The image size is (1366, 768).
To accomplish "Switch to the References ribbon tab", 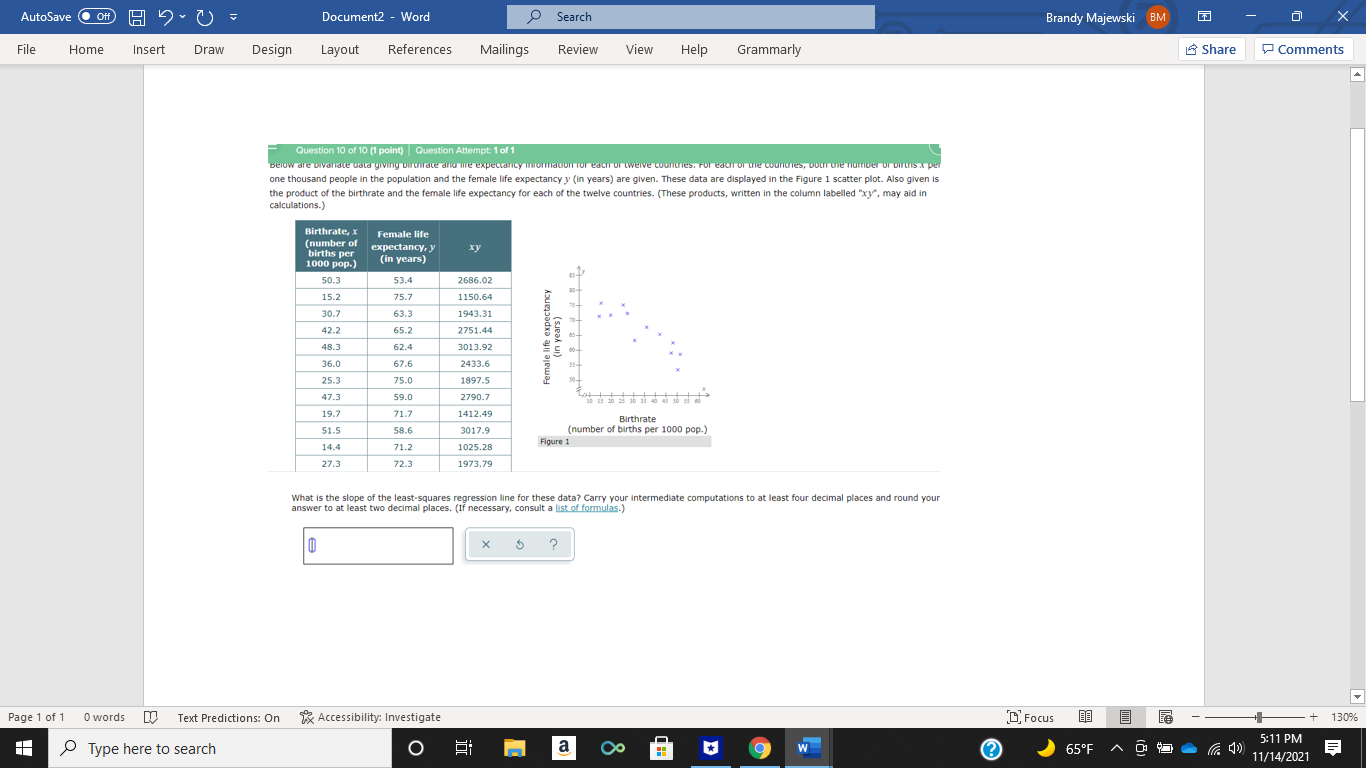I will pos(420,49).
